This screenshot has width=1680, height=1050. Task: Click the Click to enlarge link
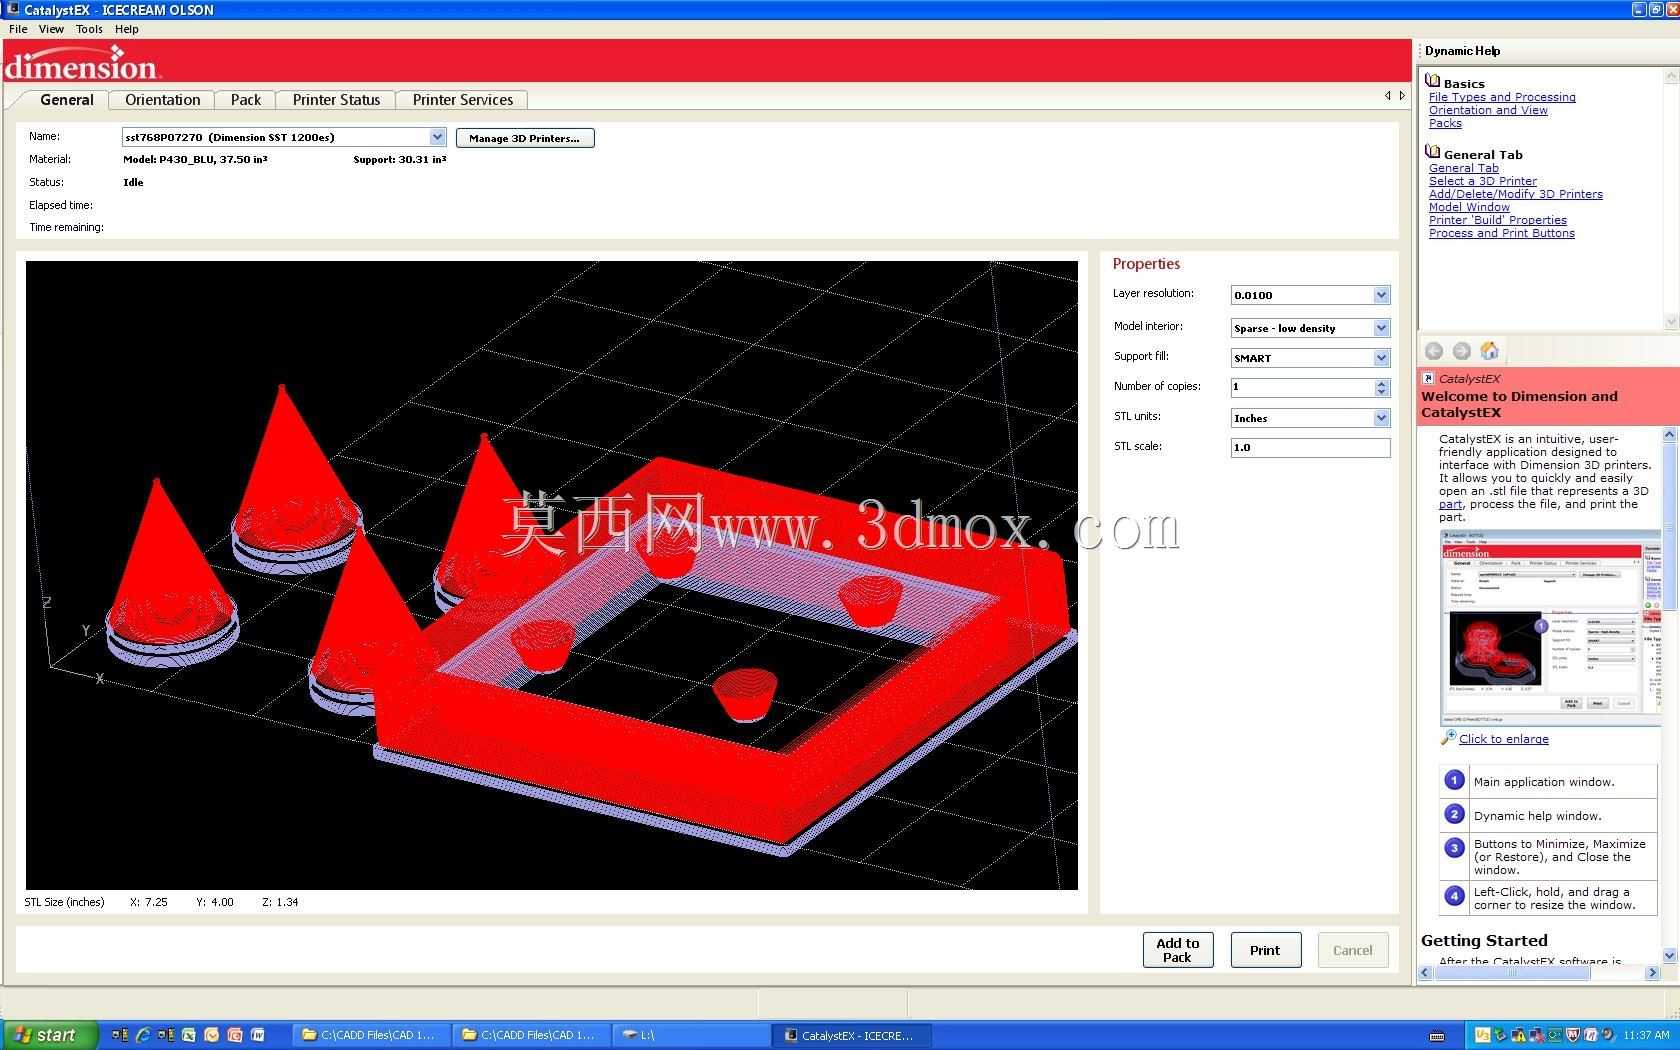click(1504, 739)
